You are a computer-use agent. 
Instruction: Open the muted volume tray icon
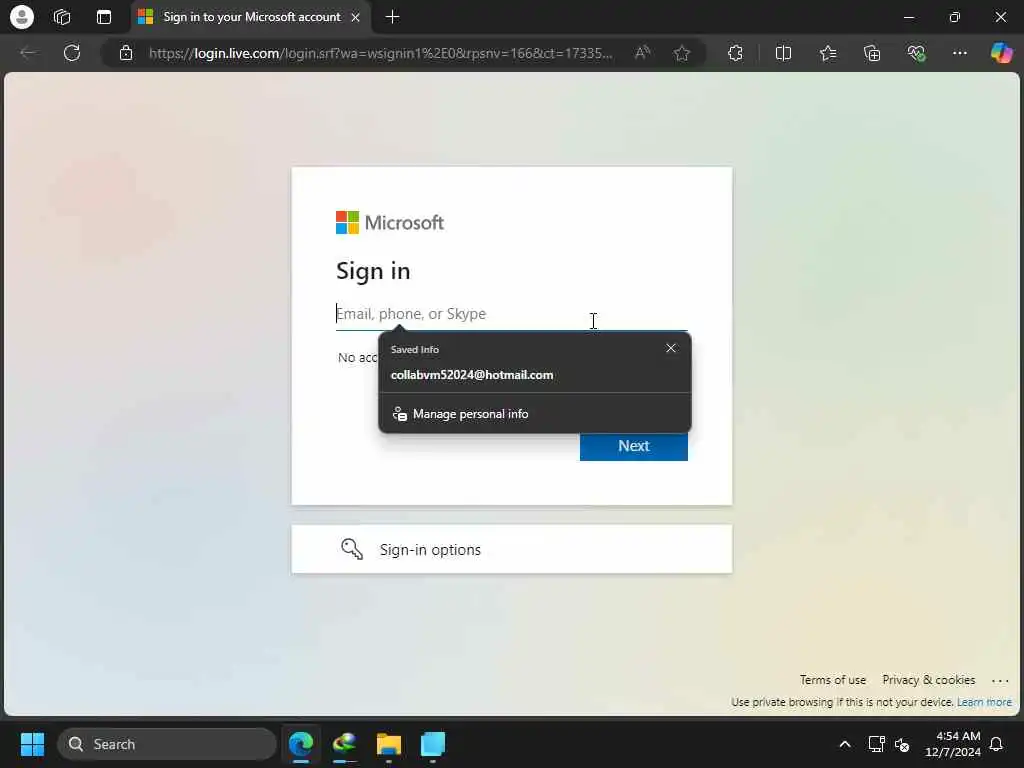(903, 744)
